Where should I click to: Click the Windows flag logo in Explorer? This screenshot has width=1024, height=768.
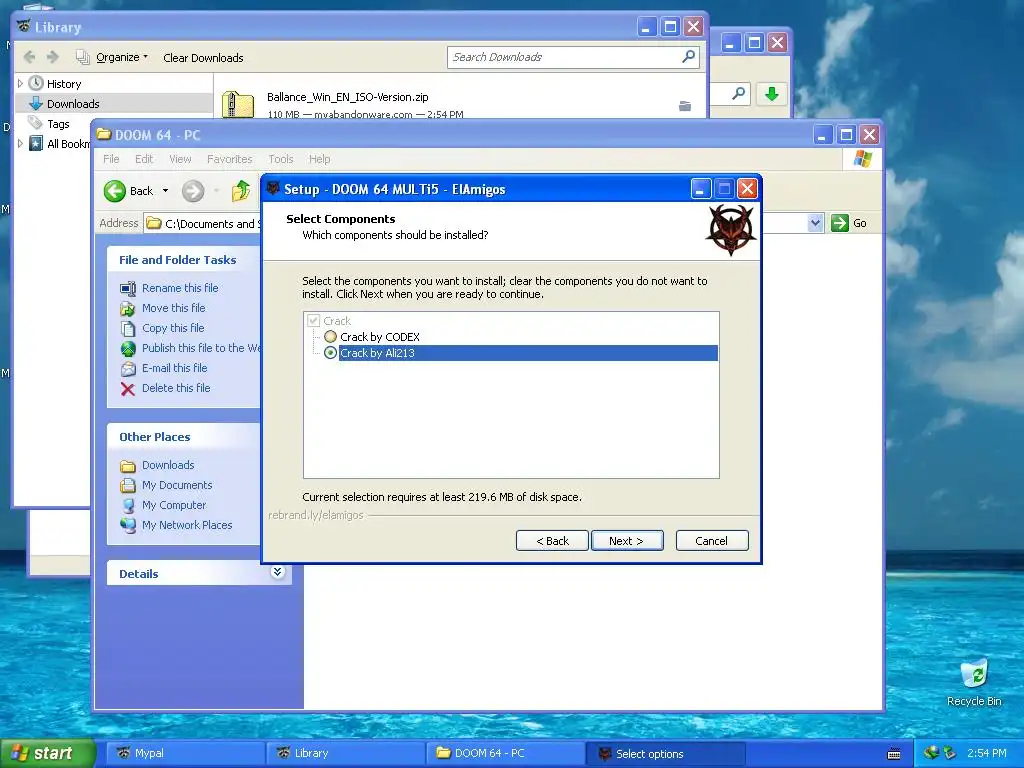(x=862, y=159)
